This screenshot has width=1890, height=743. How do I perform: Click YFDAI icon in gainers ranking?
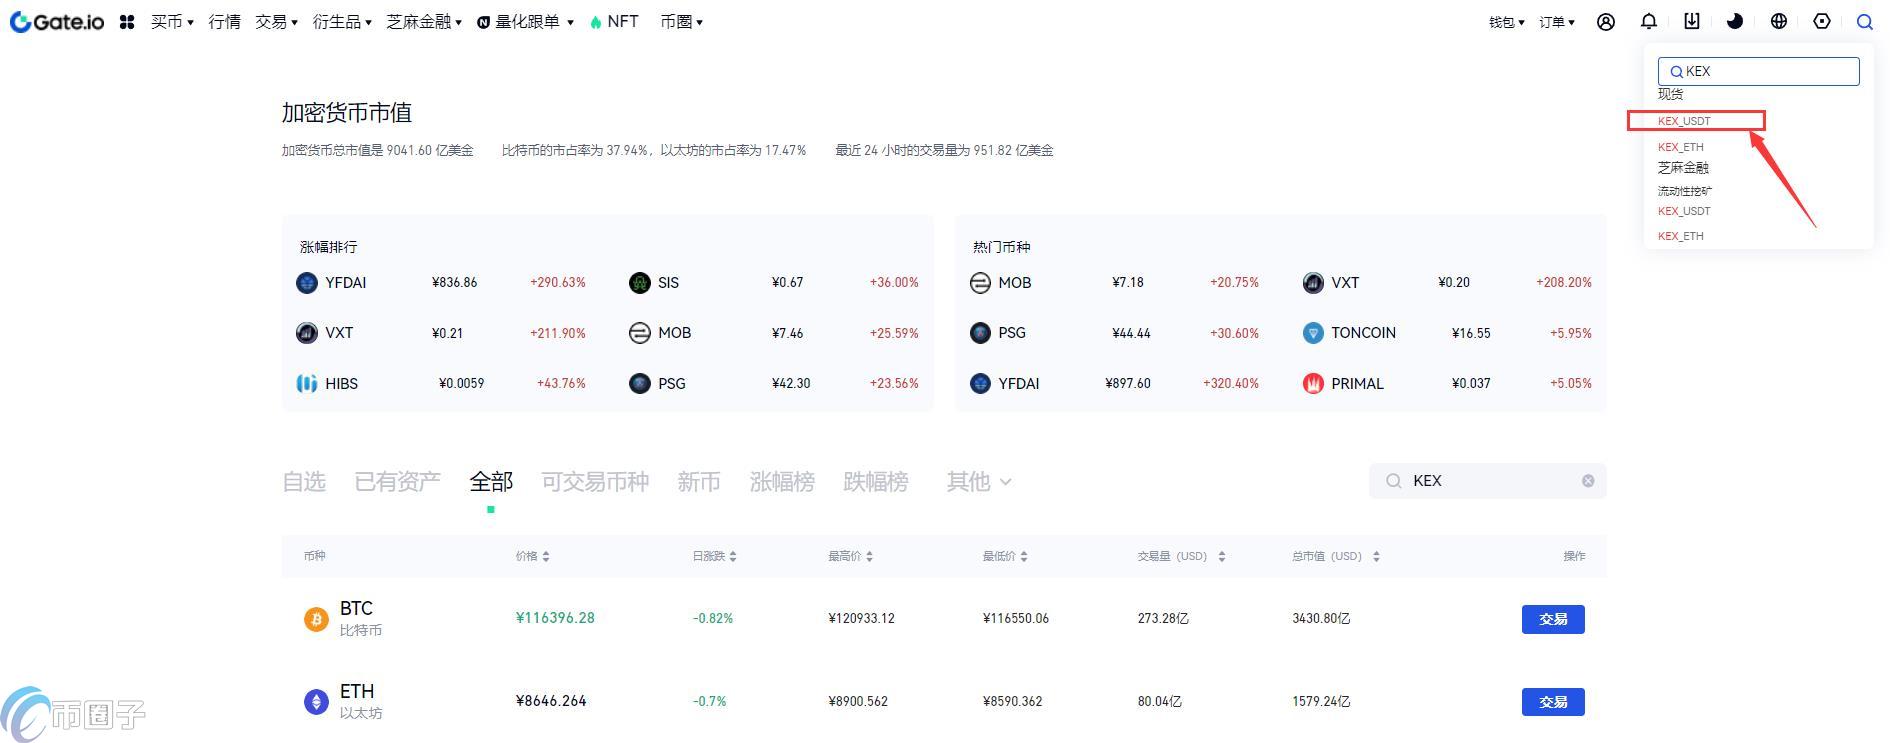[307, 283]
